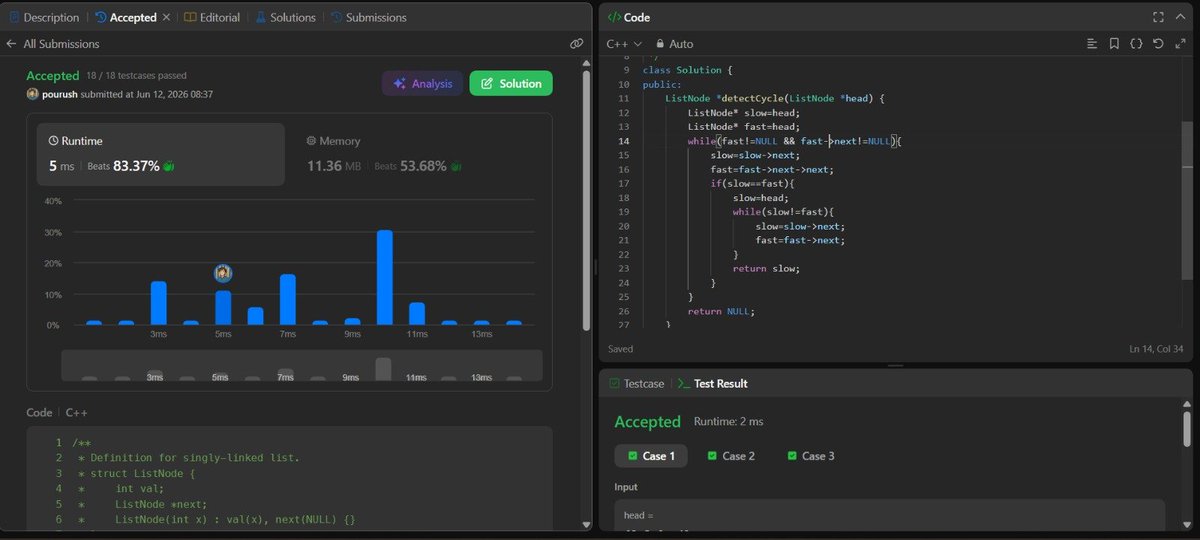1200x540 pixels.
Task: Click the 'return NULL;' line
Action: click(721, 311)
